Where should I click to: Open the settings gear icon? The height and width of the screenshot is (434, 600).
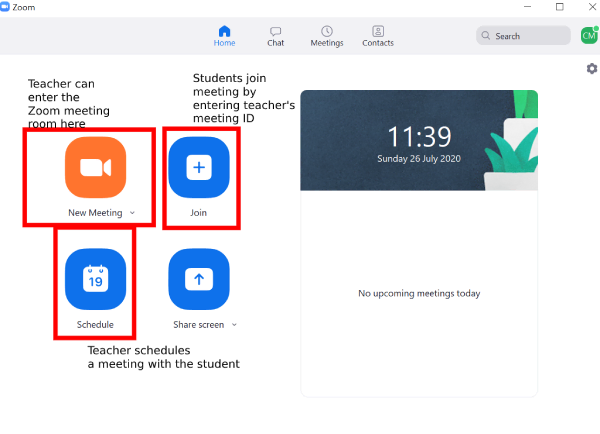592,69
